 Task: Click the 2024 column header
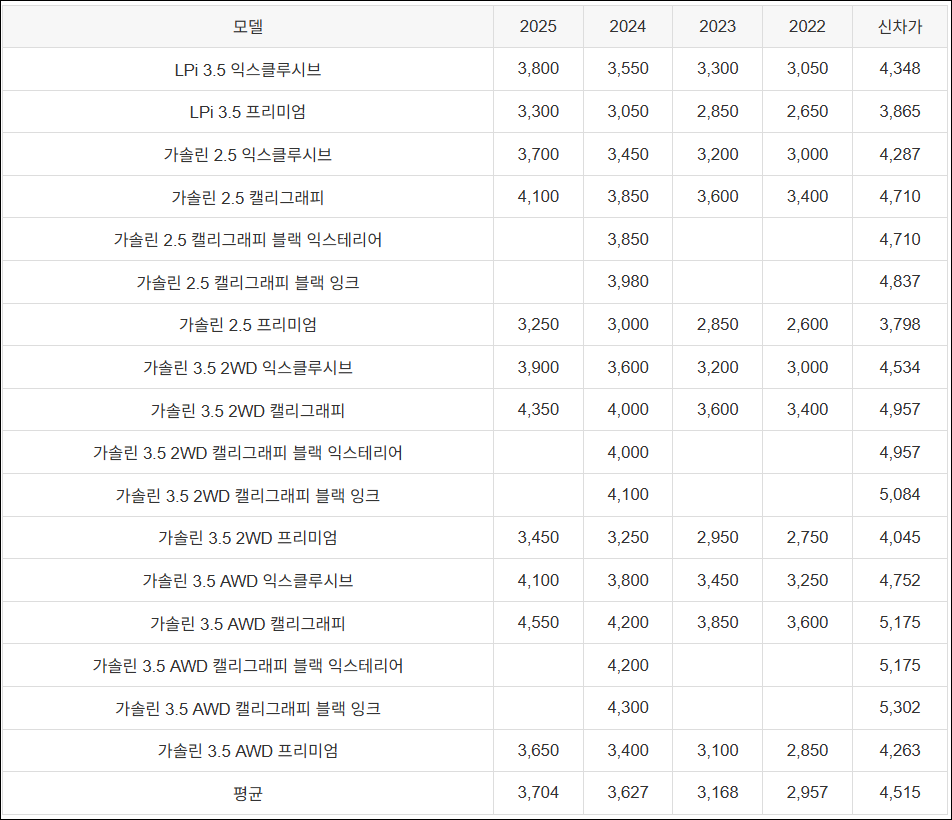point(628,26)
